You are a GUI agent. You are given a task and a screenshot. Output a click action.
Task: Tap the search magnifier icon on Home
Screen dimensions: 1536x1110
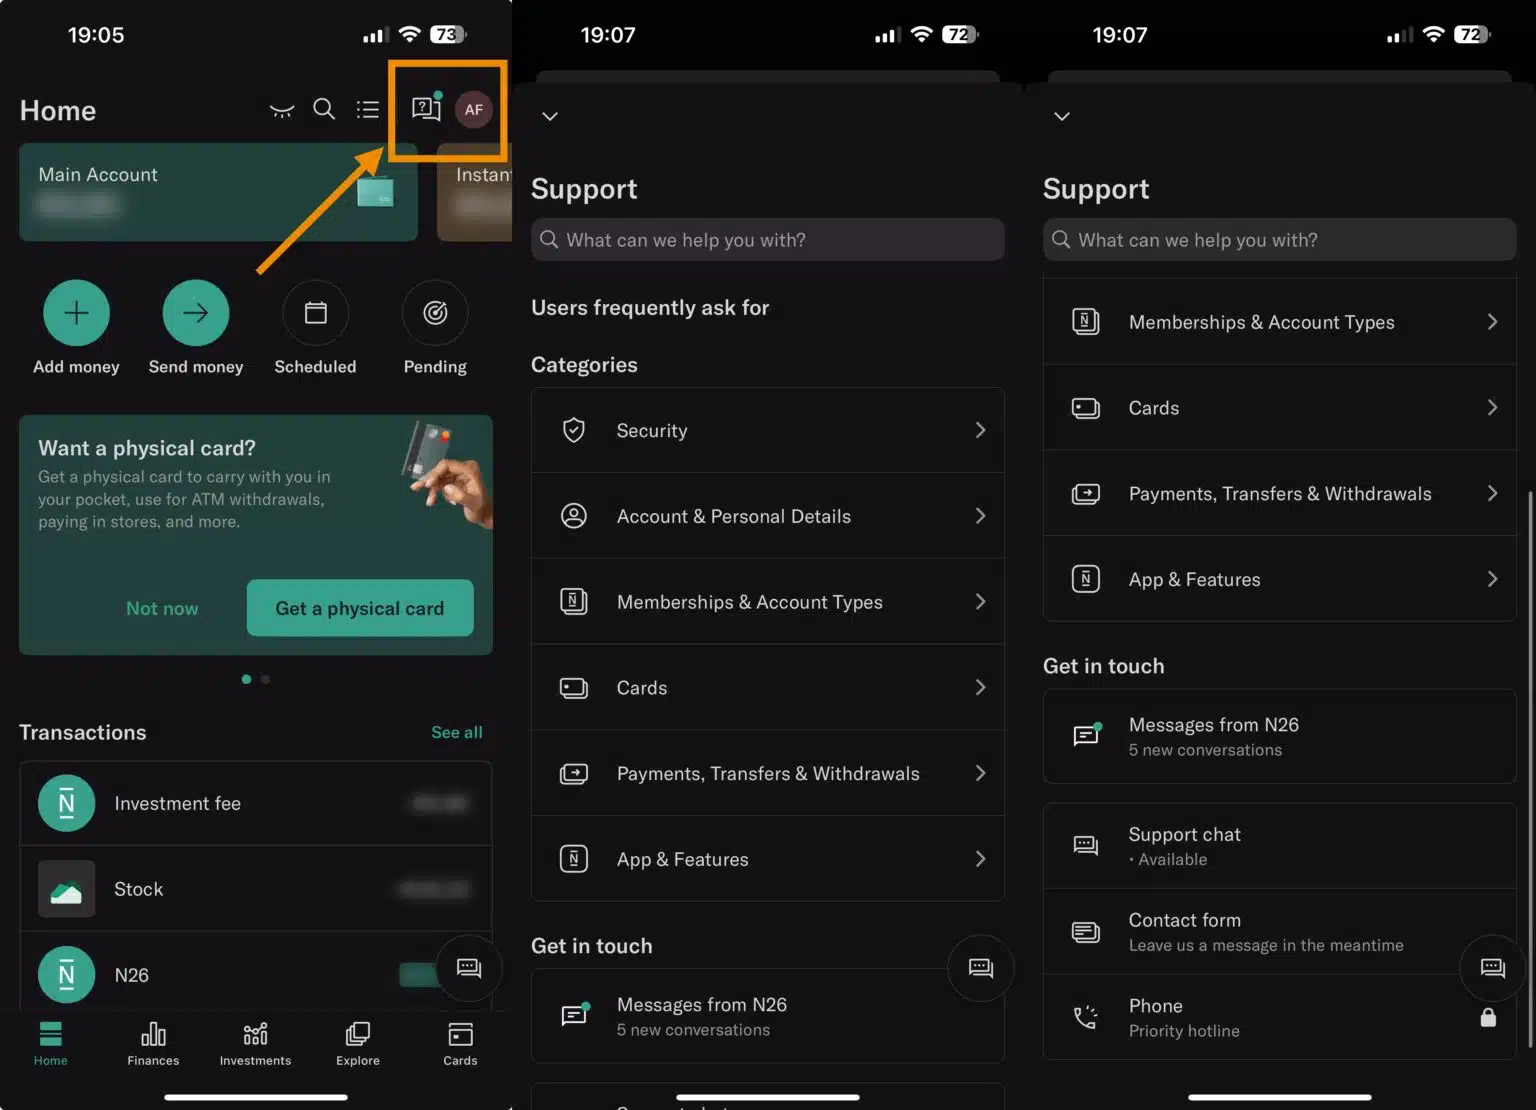click(324, 109)
